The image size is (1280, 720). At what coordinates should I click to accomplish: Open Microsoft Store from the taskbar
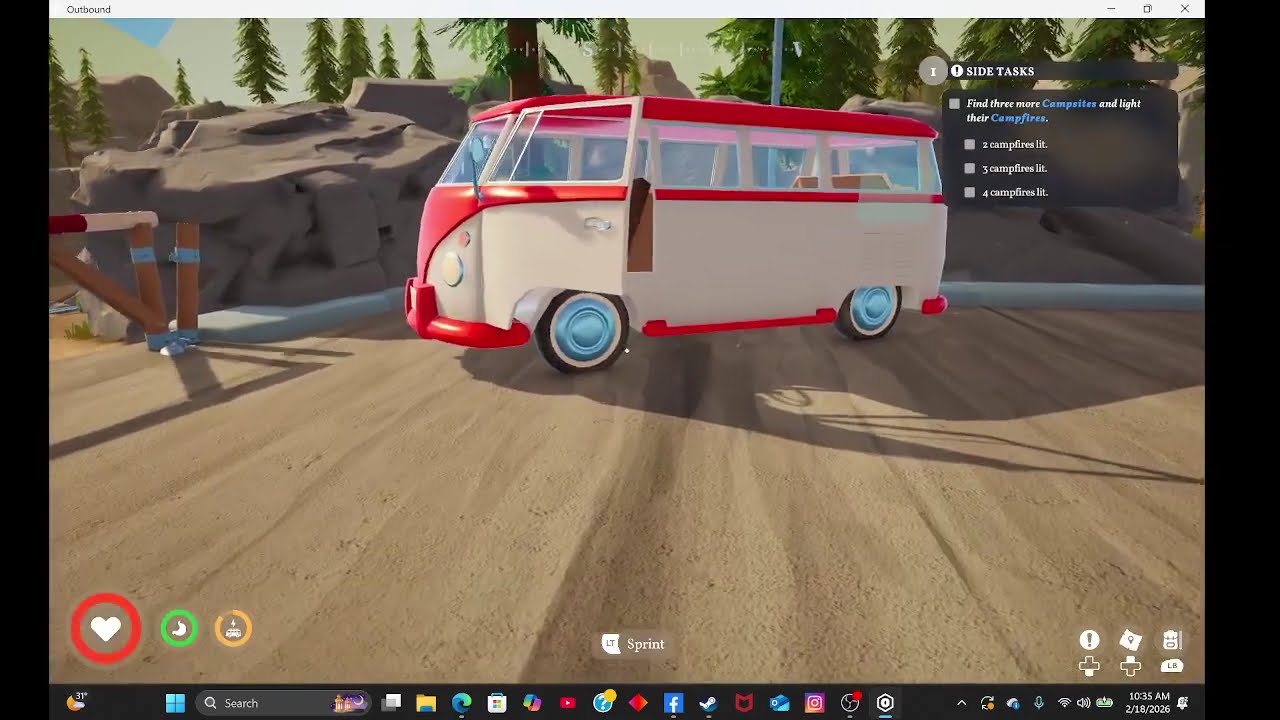point(497,703)
